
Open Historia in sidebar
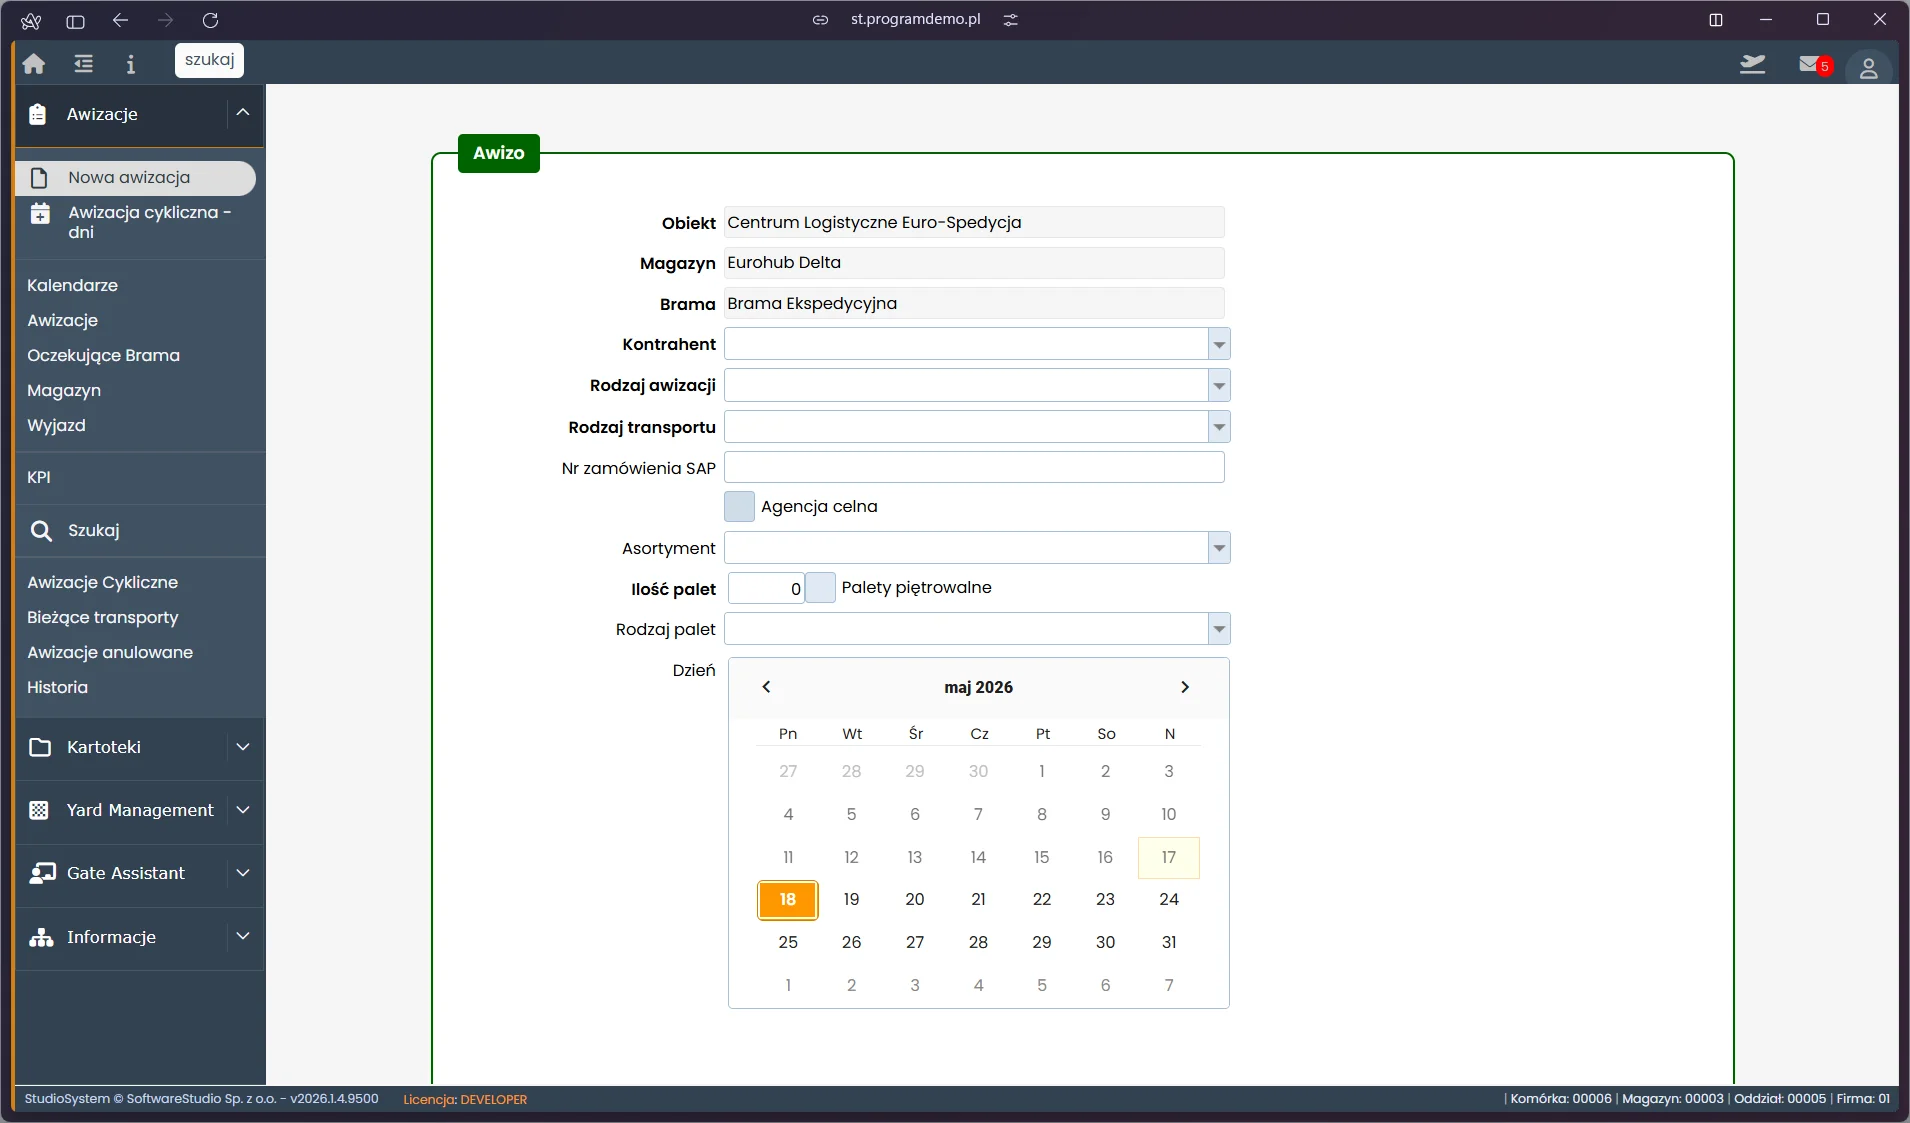(x=57, y=688)
